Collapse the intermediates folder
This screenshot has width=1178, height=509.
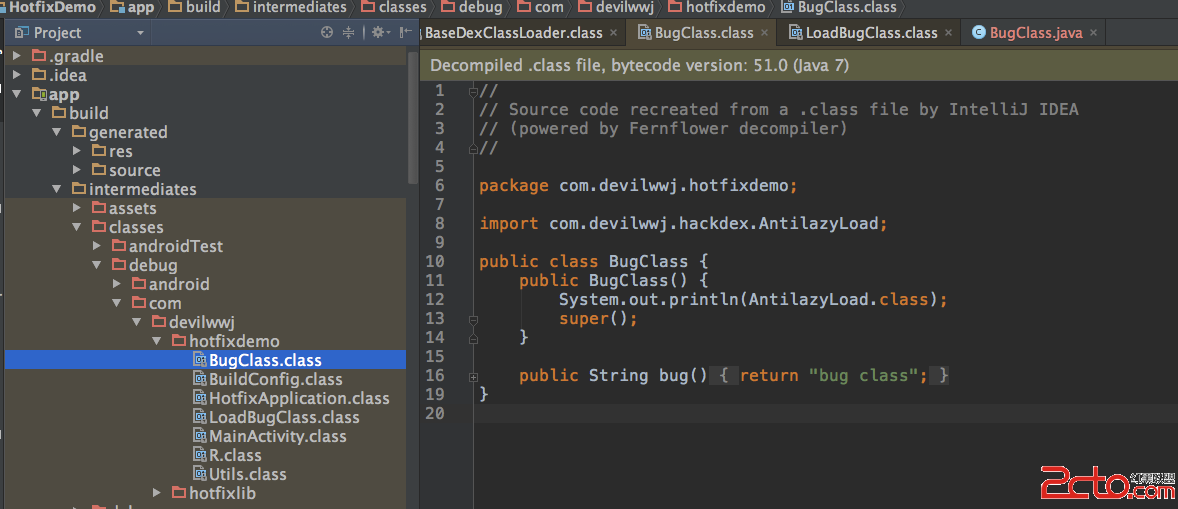[56, 189]
